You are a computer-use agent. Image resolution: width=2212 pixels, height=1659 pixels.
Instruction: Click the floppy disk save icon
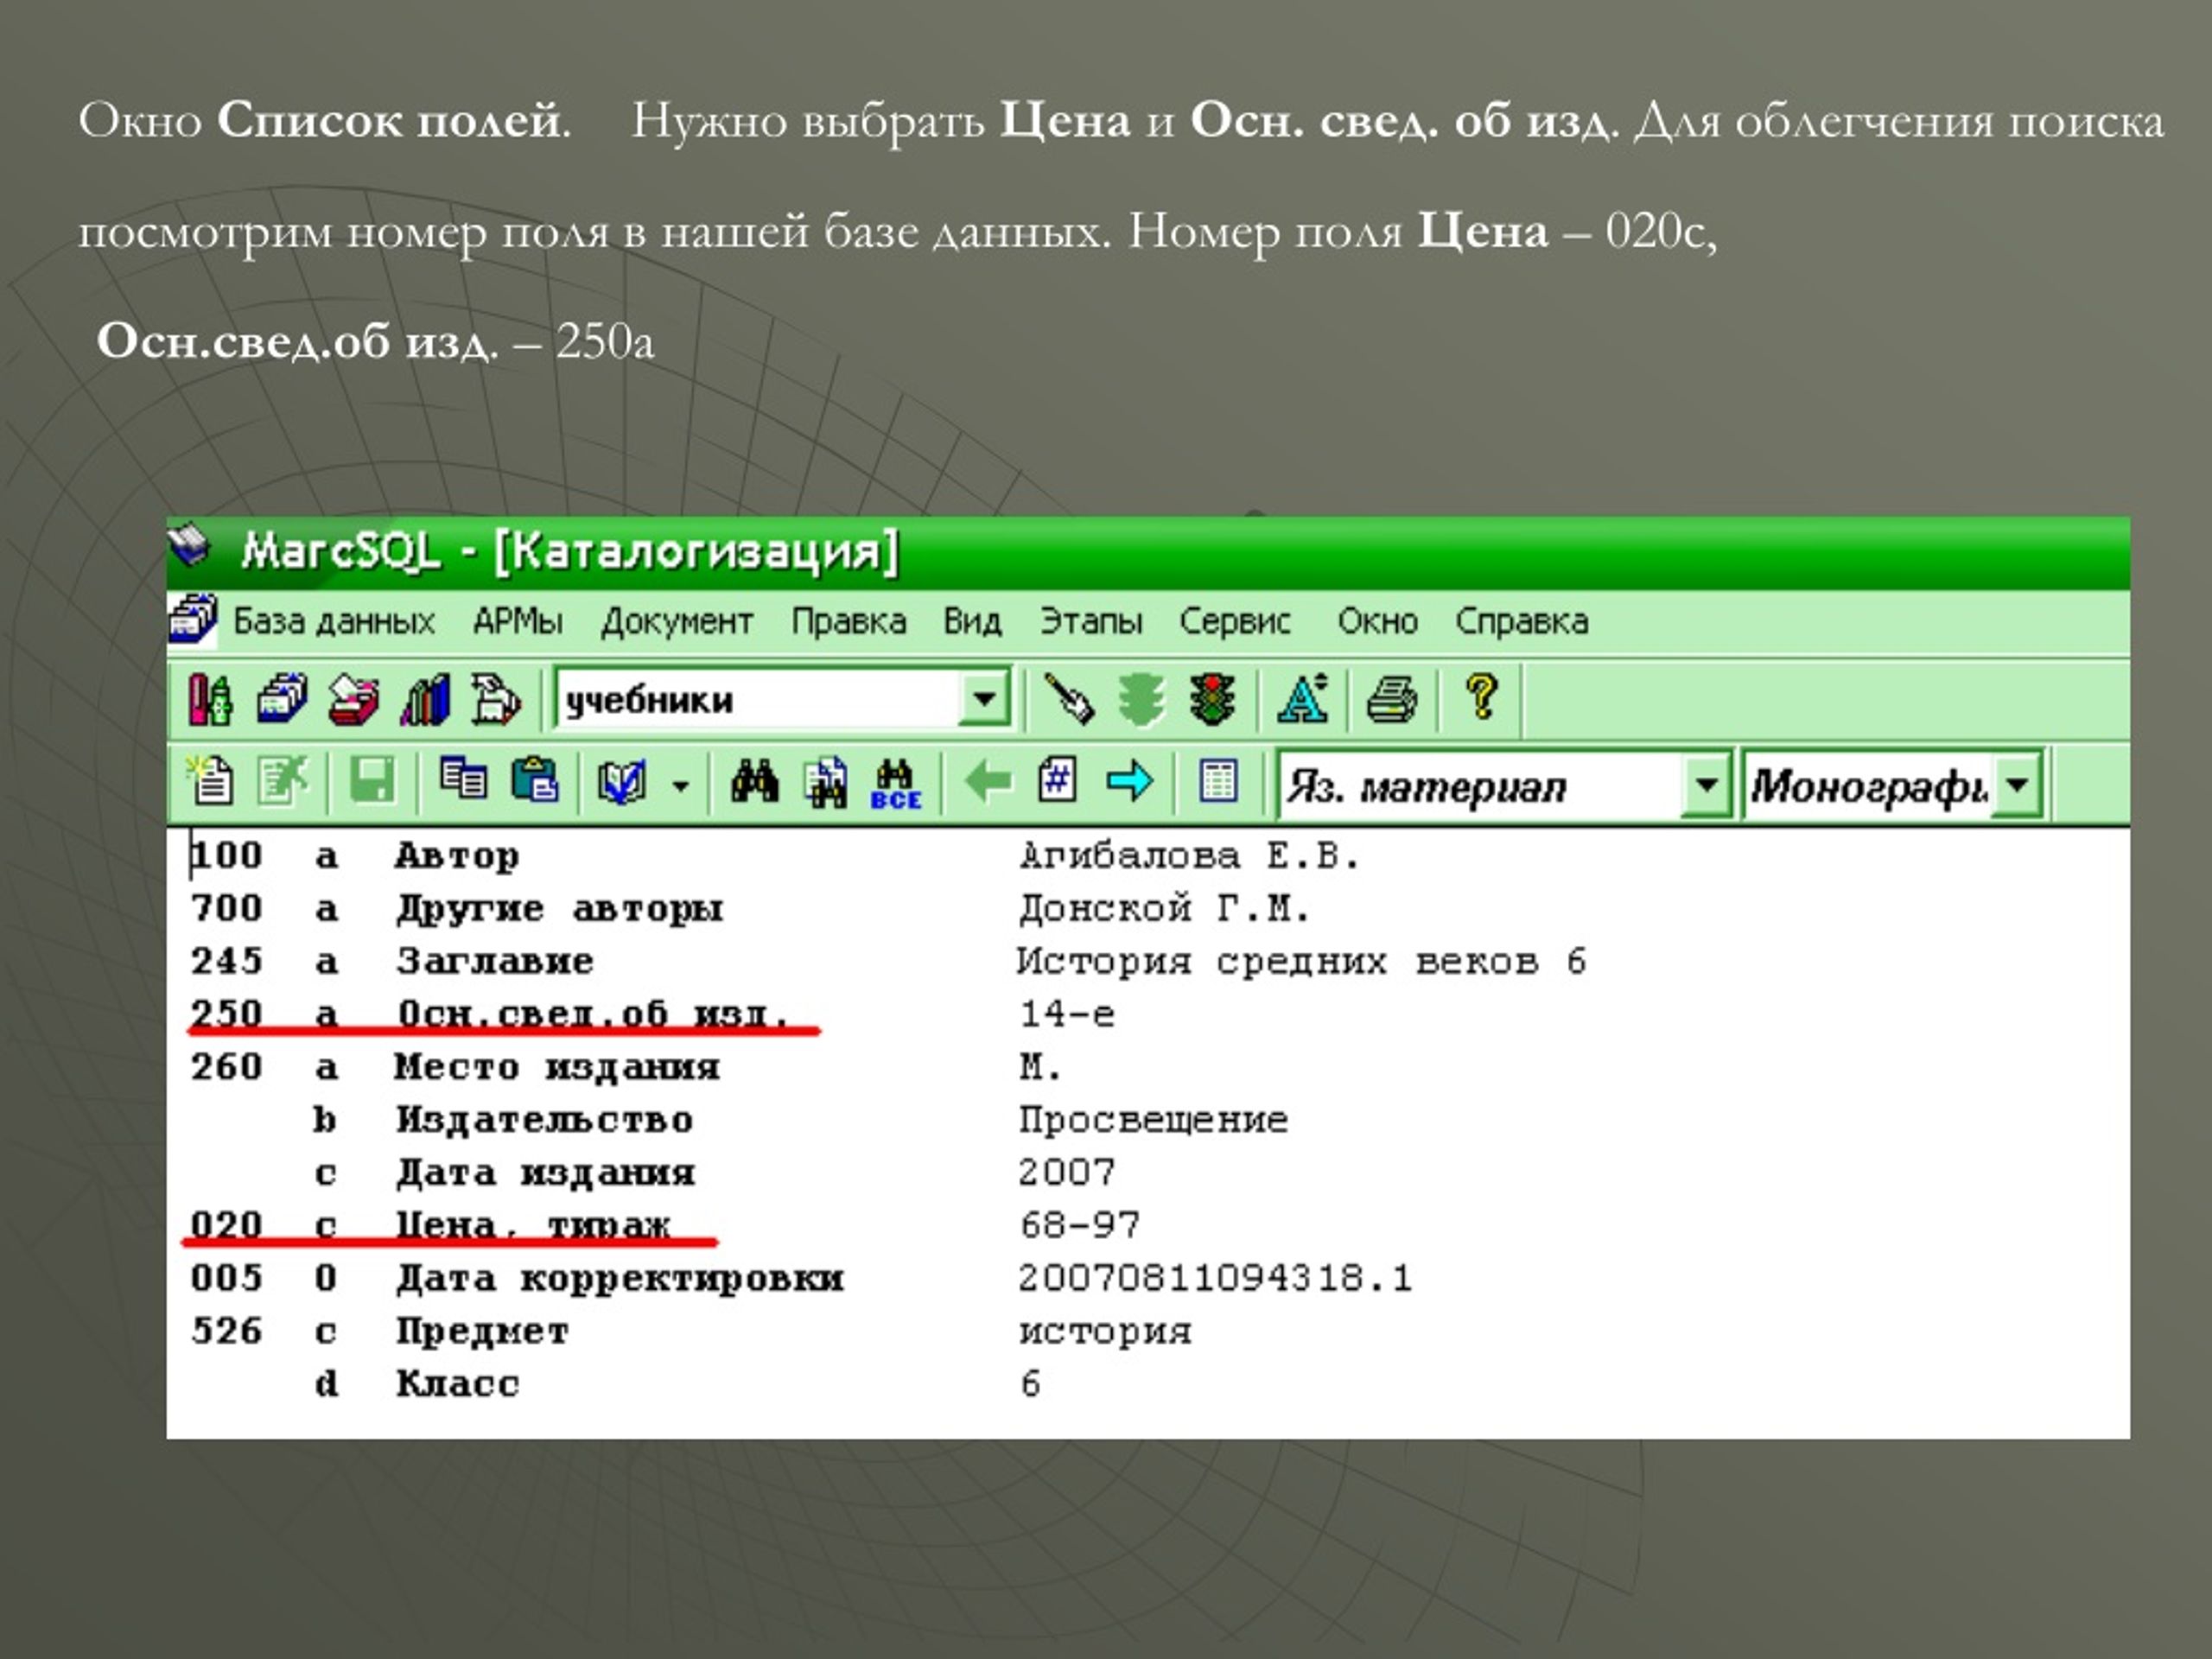[x=372, y=781]
